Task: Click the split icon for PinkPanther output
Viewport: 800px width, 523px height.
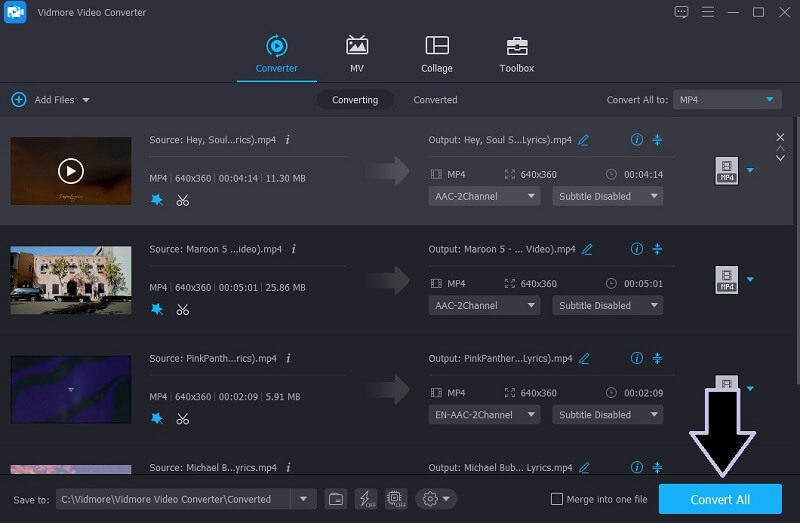Action: coord(657,358)
